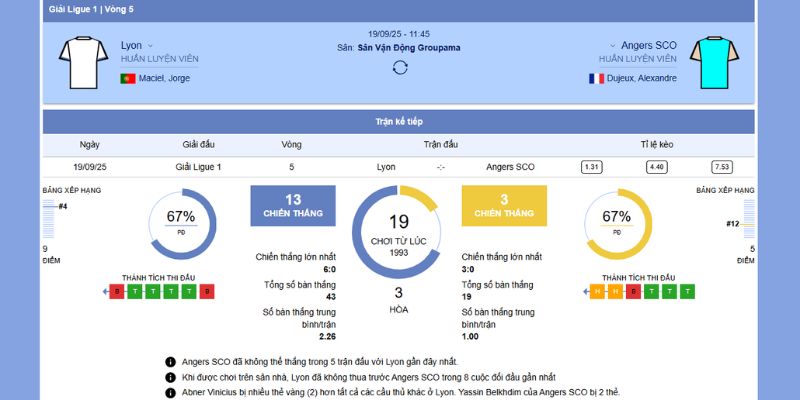Click the first red B badge in Lyon's form
Viewport: 800px width, 400px height.
[118, 292]
